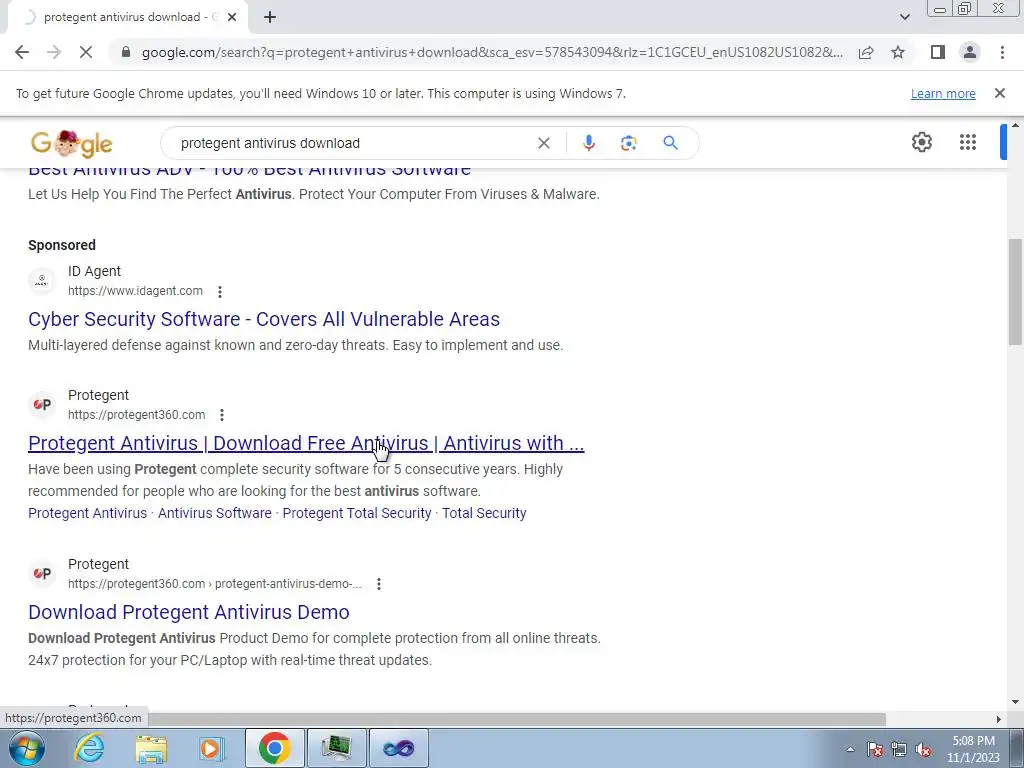Open the monitor app in taskbar

[x=336, y=748]
